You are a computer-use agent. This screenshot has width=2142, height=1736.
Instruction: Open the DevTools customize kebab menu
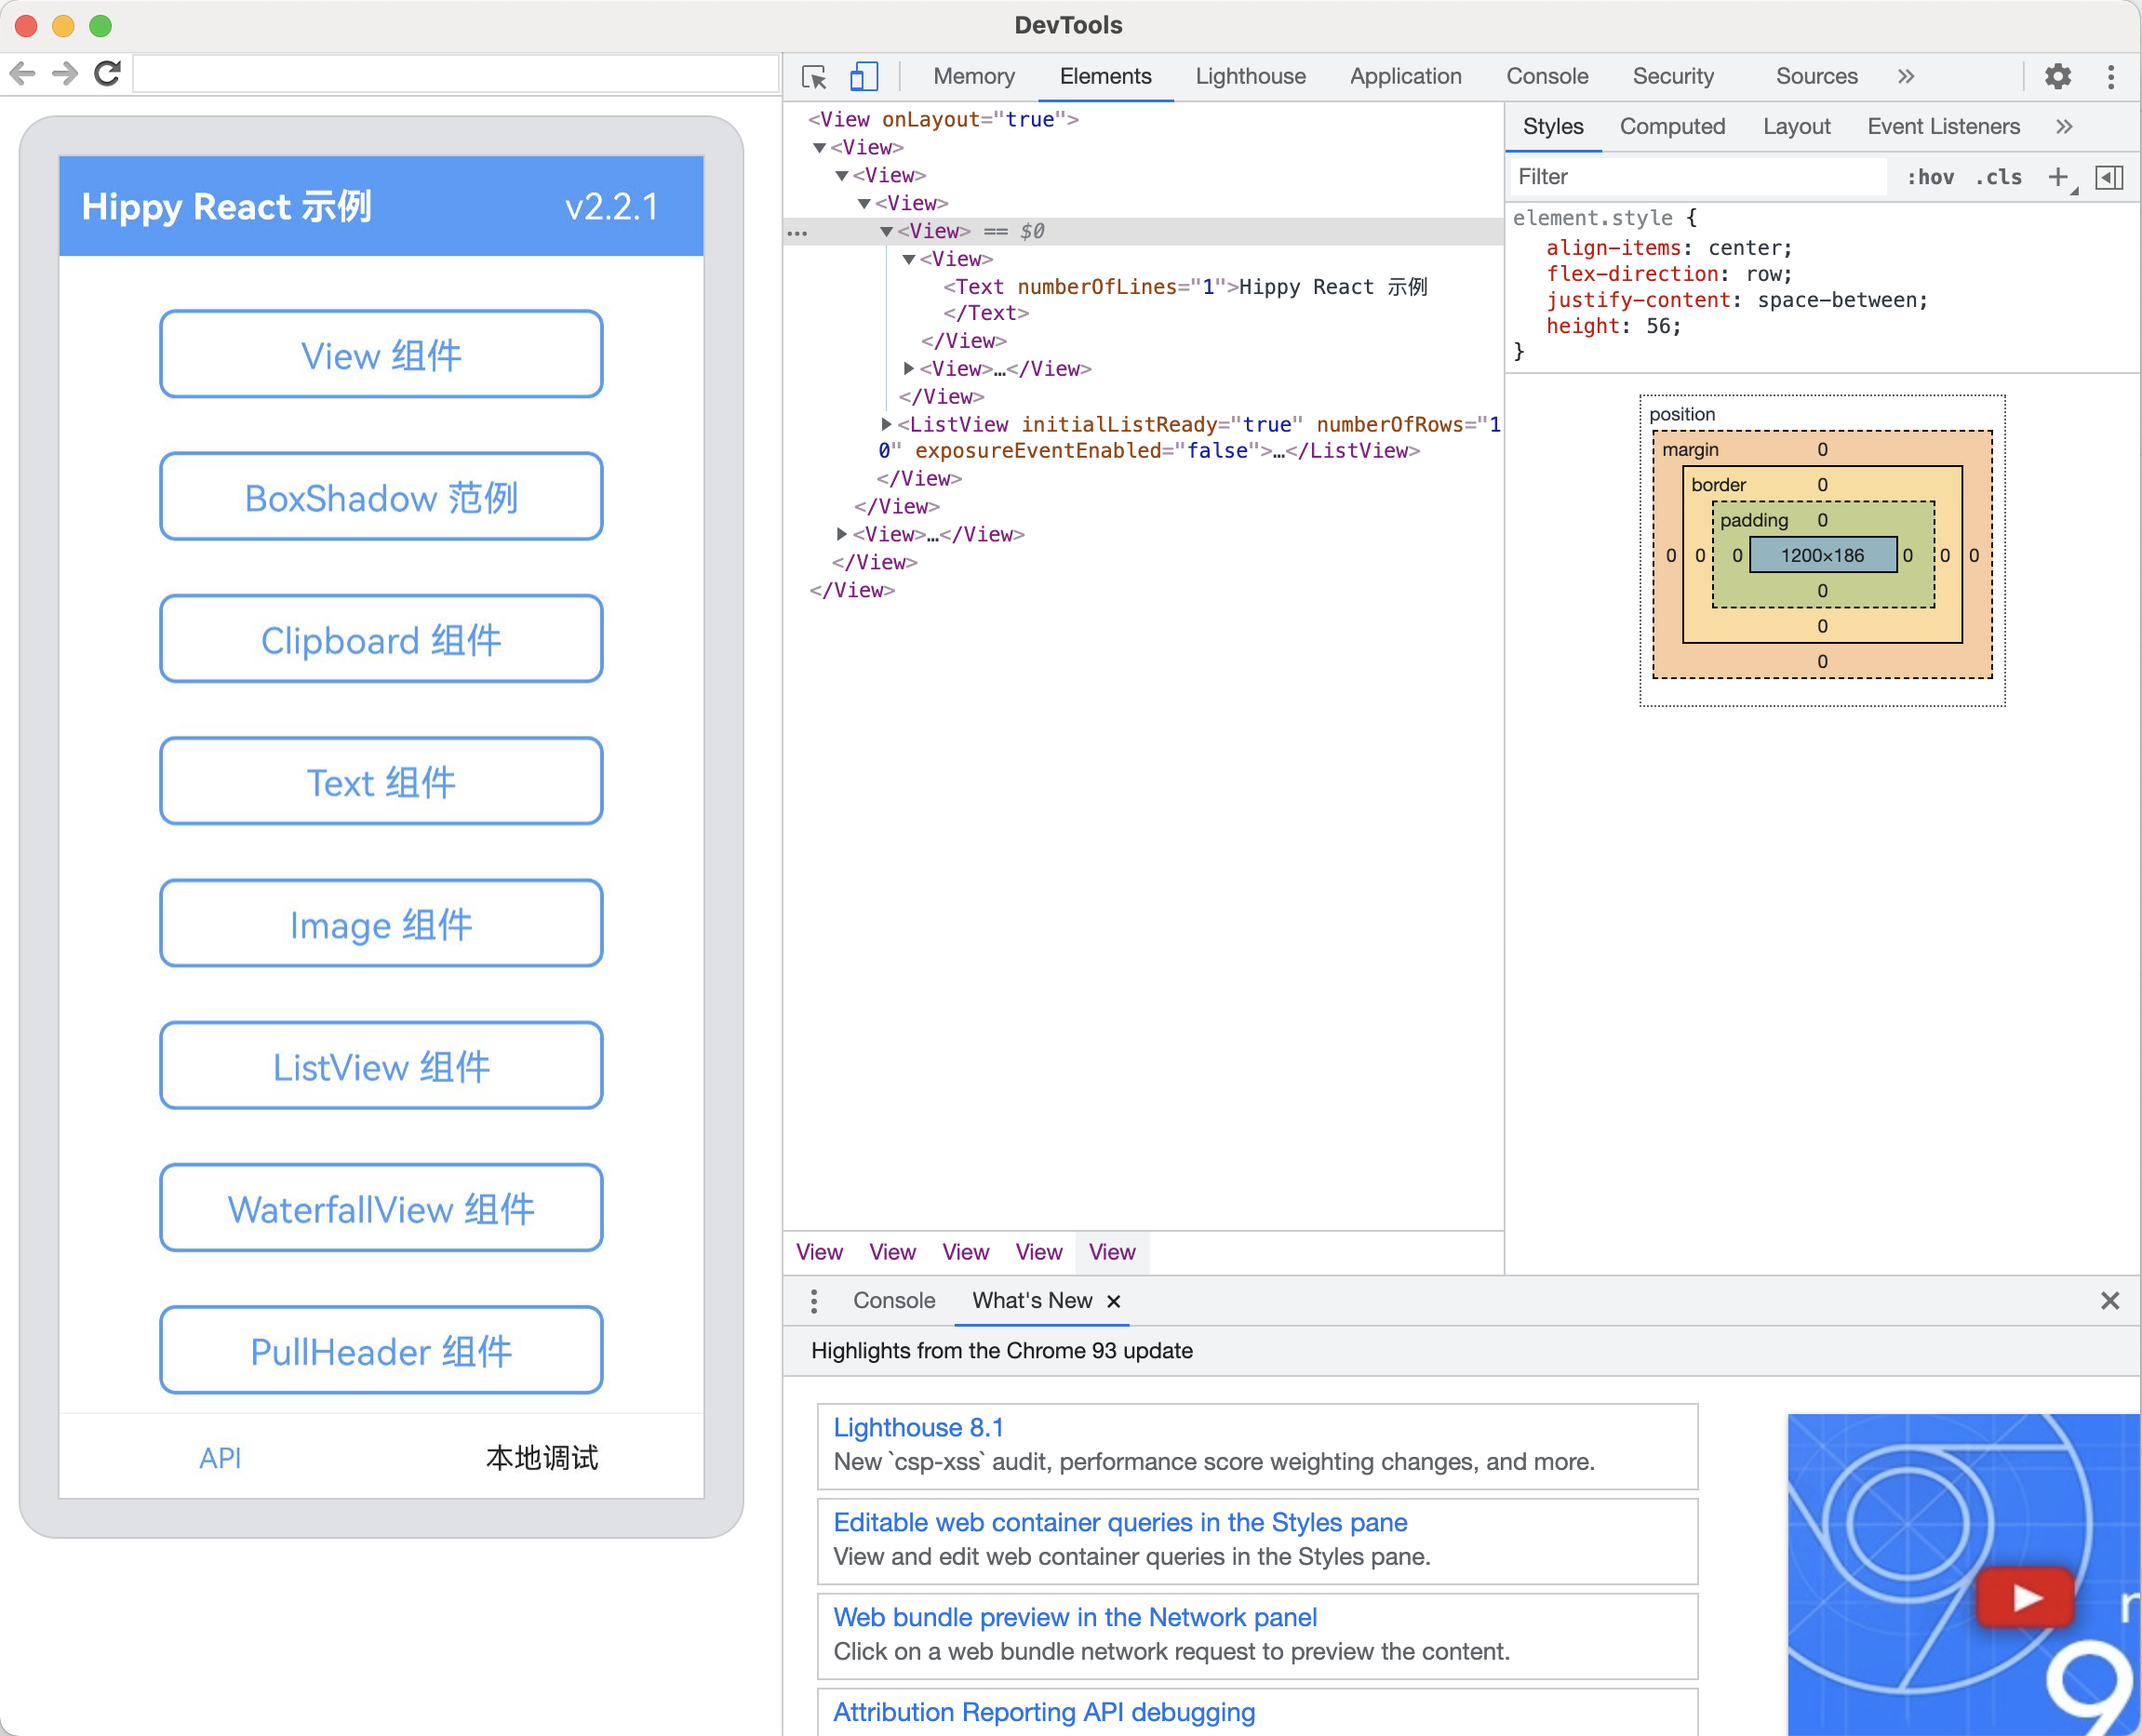click(2111, 77)
